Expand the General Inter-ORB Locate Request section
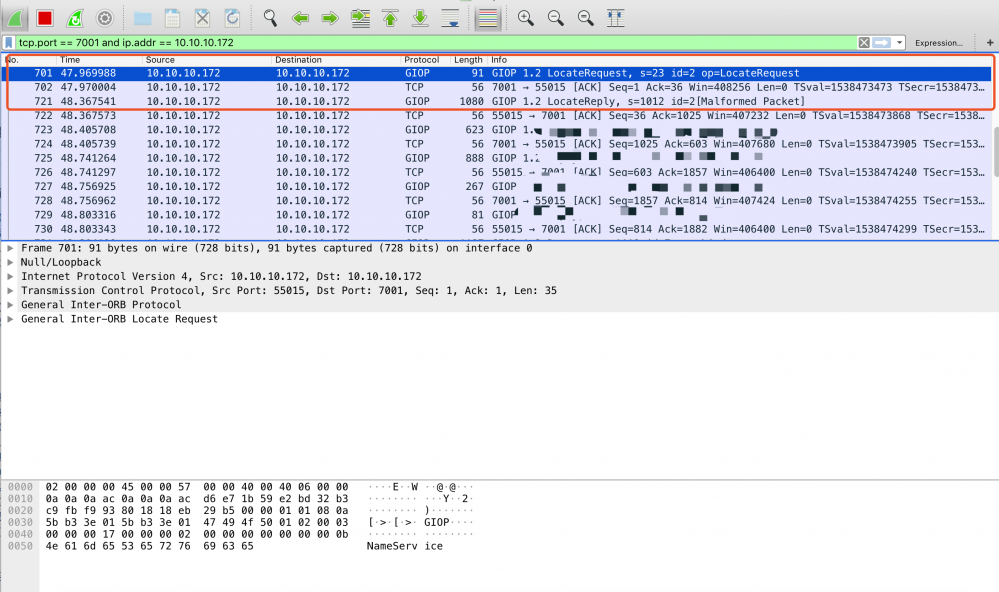This screenshot has height=592, width=999. (8, 319)
